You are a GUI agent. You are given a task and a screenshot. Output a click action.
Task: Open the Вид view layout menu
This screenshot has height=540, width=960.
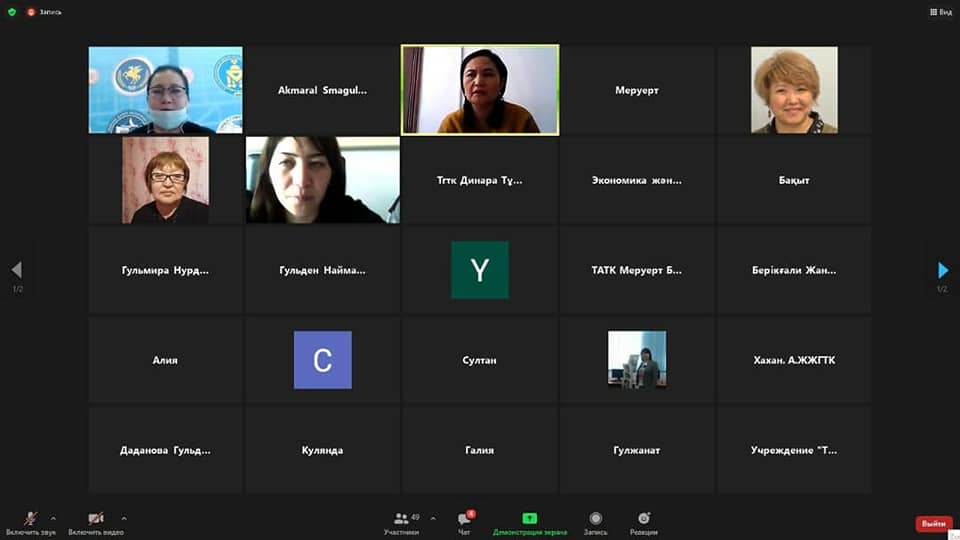click(940, 12)
